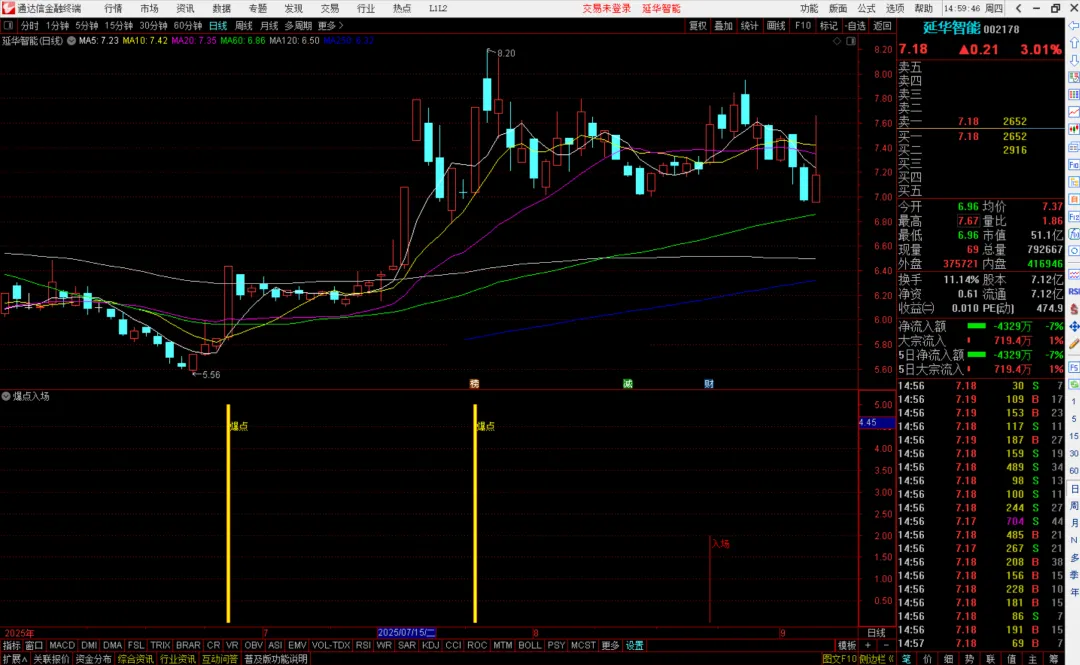Click the minus zoom button near 模板

pos(885,646)
